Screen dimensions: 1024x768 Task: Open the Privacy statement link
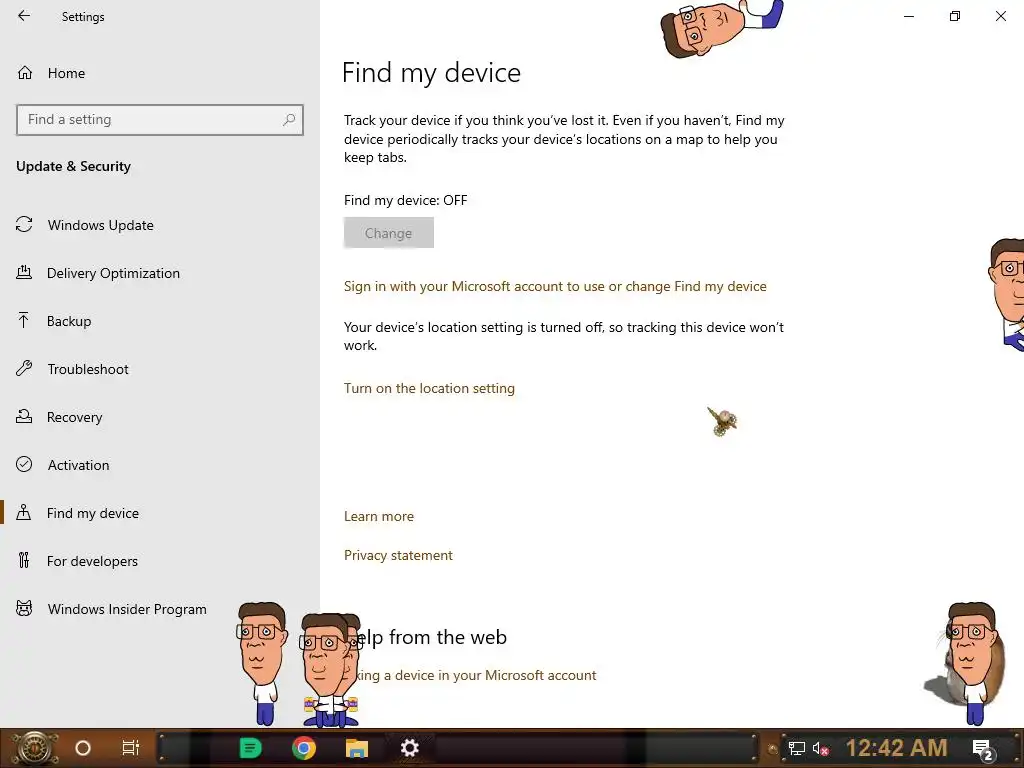click(x=398, y=556)
